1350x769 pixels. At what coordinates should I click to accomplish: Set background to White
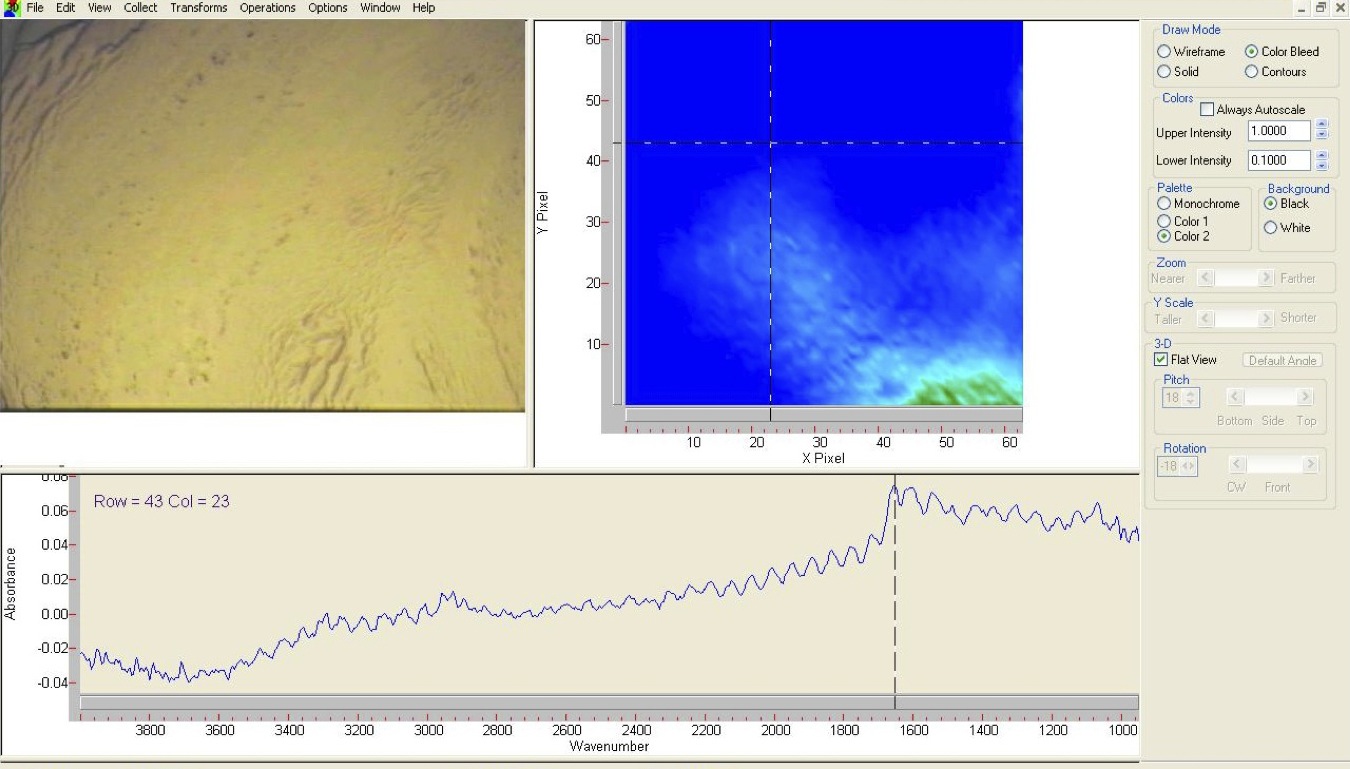1271,228
